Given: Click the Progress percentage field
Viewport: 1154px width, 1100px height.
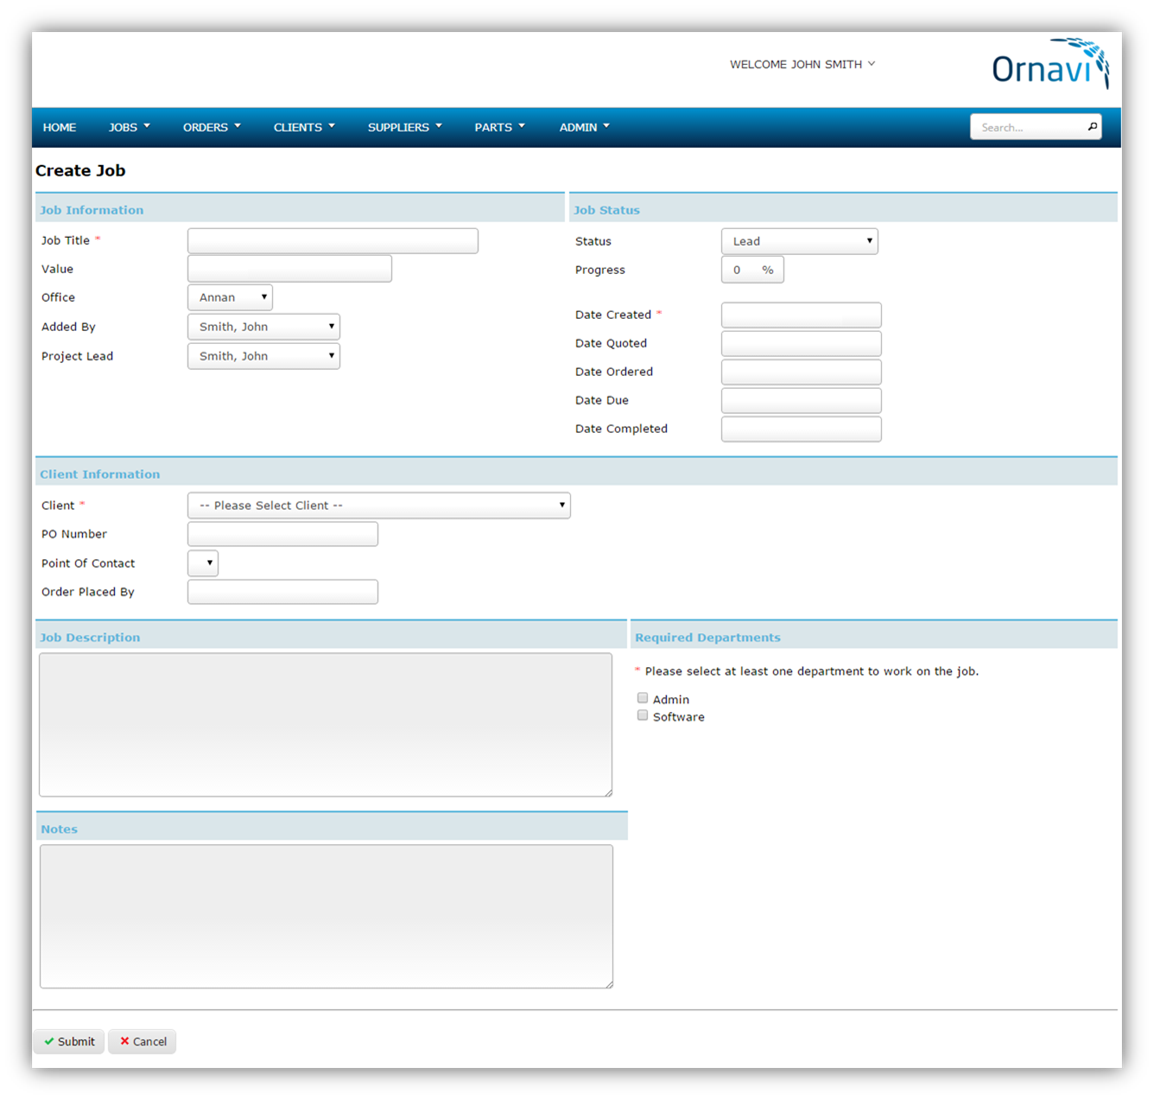Looking at the screenshot, I should point(745,270).
